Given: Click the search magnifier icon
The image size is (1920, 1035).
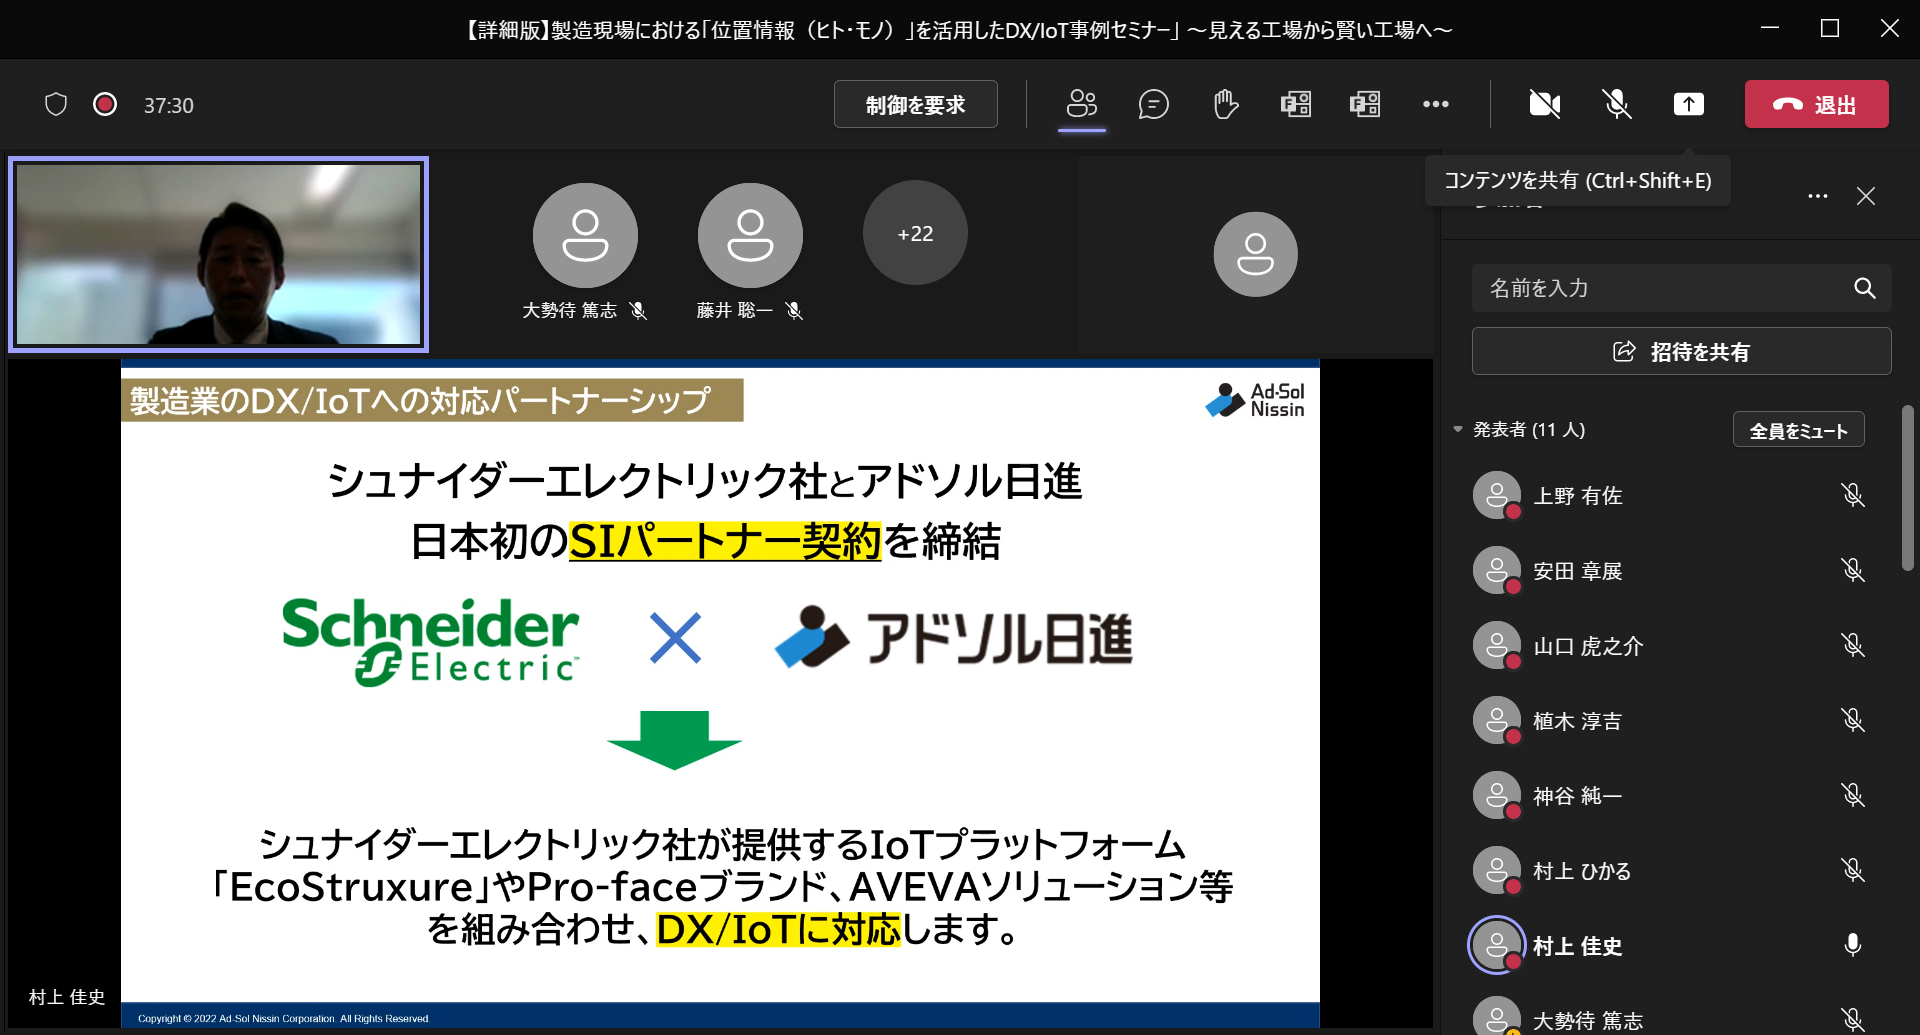Looking at the screenshot, I should point(1864,288).
